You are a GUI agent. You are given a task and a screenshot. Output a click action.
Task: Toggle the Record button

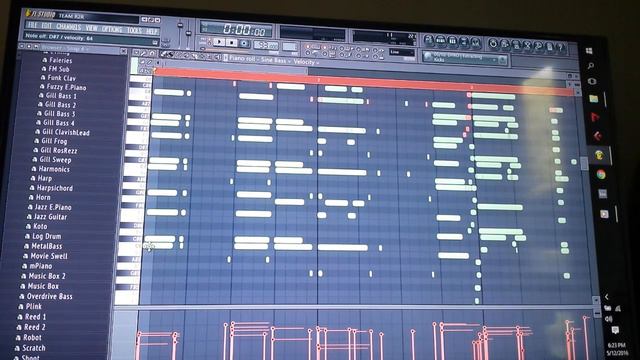[244, 43]
